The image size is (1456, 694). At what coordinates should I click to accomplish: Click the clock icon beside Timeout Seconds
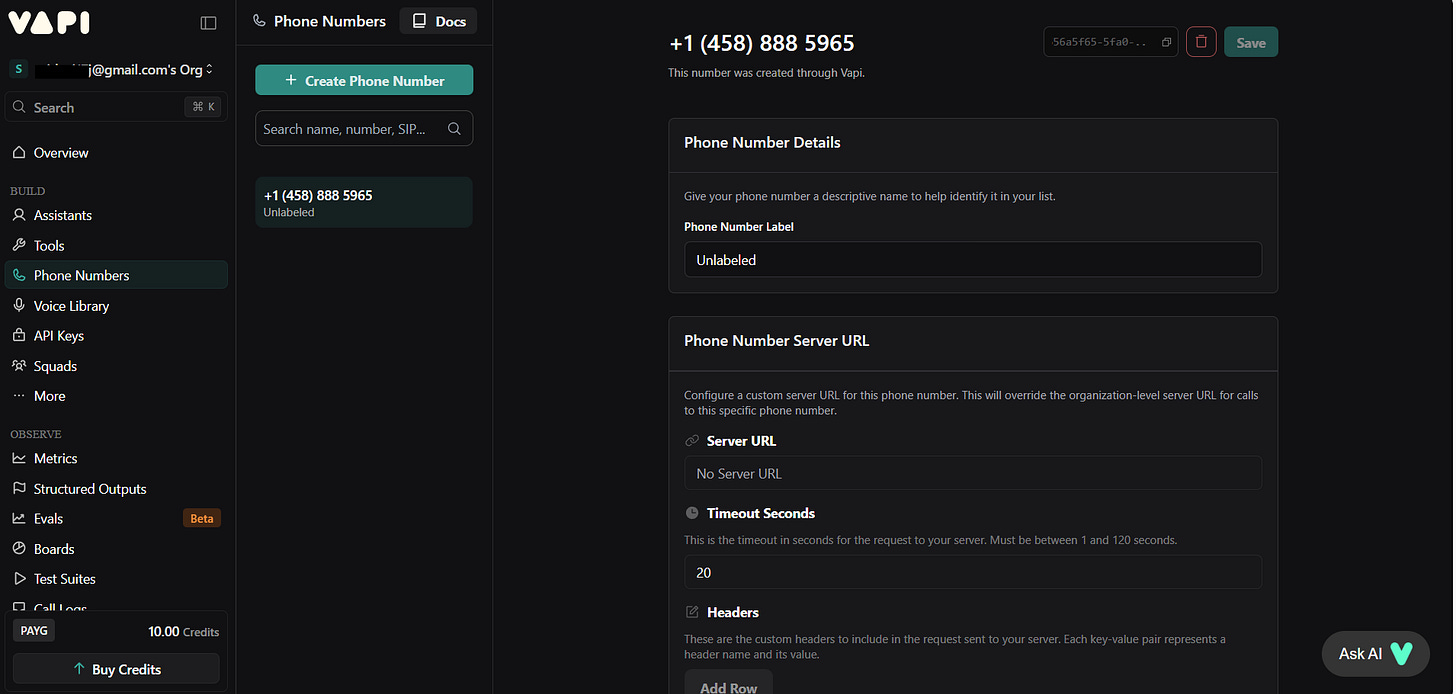[692, 513]
